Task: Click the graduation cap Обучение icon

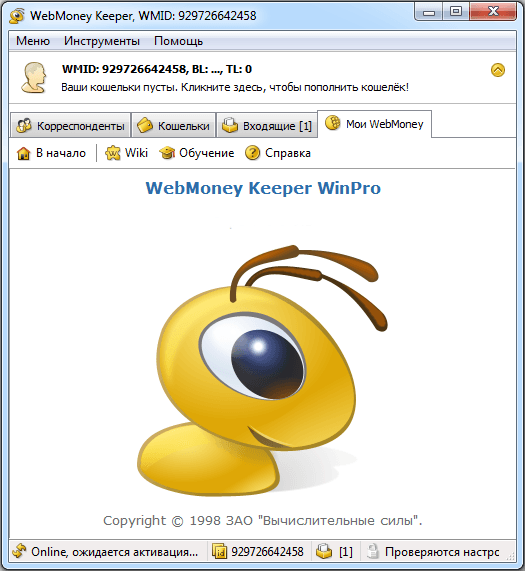Action: coord(167,153)
